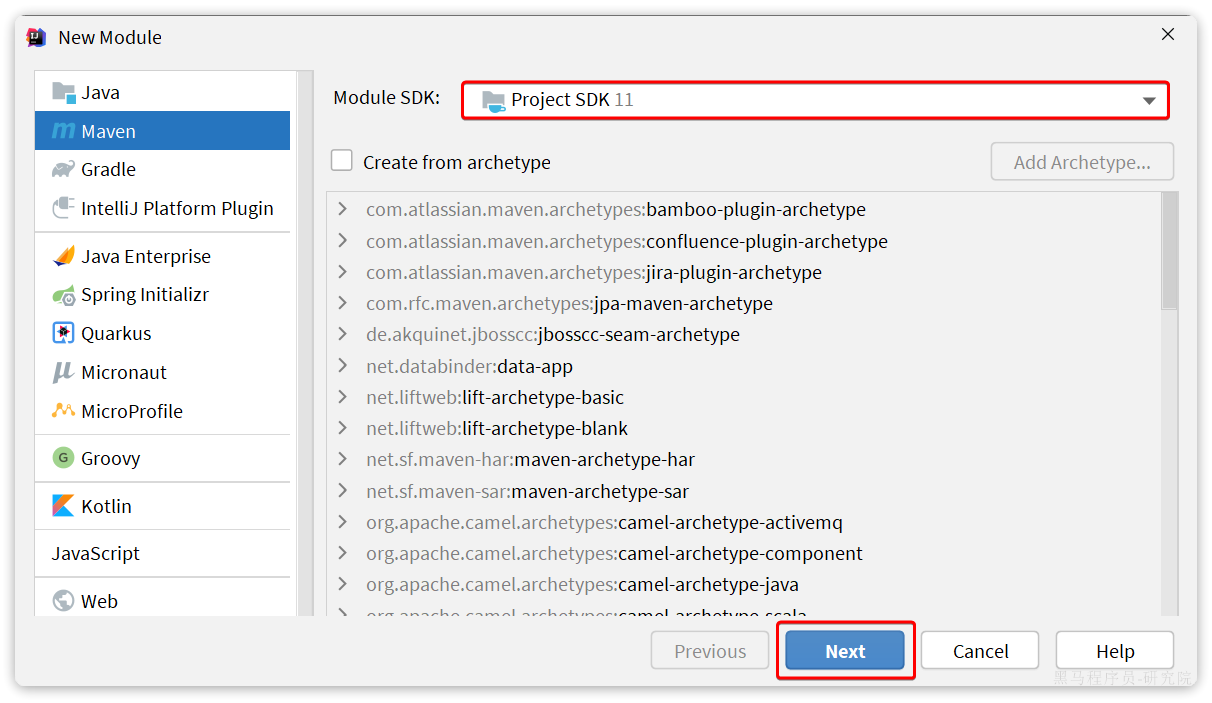
Task: Expand camel-archetype-activemq entry
Action: [343, 522]
